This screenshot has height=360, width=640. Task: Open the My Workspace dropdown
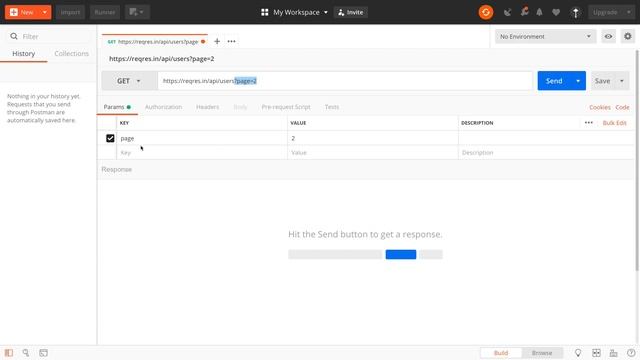[x=300, y=12]
